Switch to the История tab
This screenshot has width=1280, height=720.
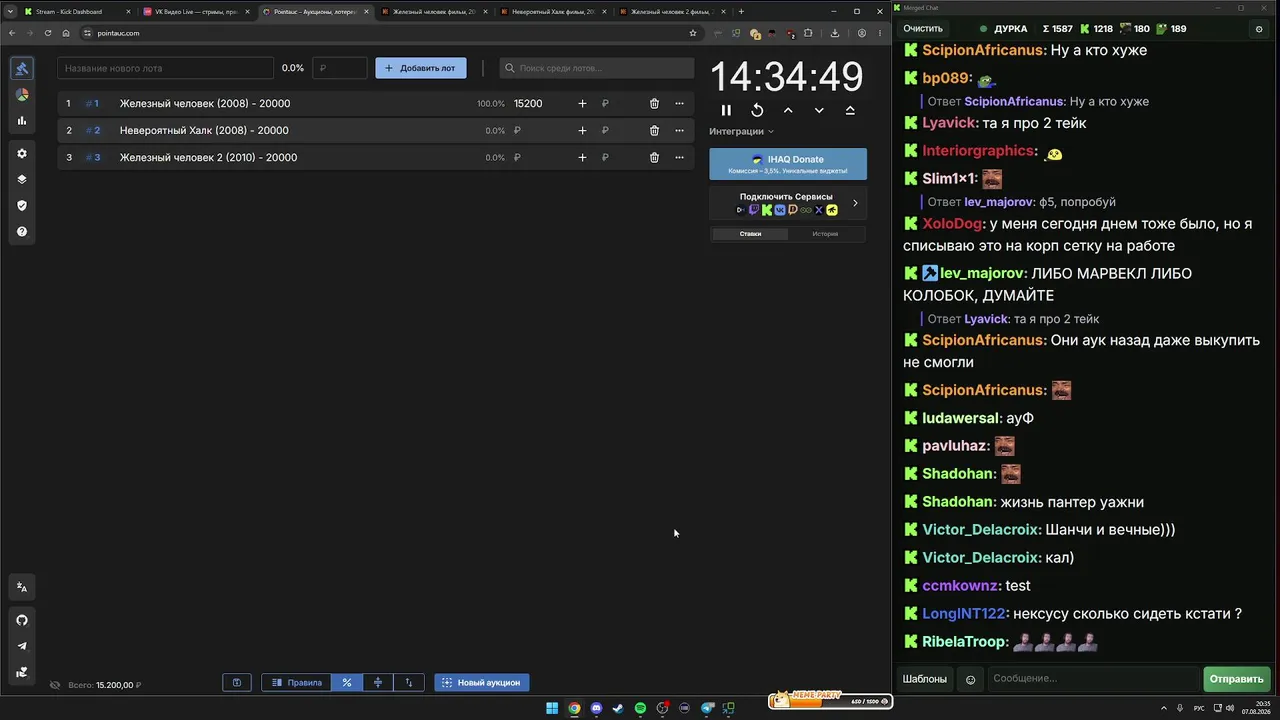click(825, 234)
